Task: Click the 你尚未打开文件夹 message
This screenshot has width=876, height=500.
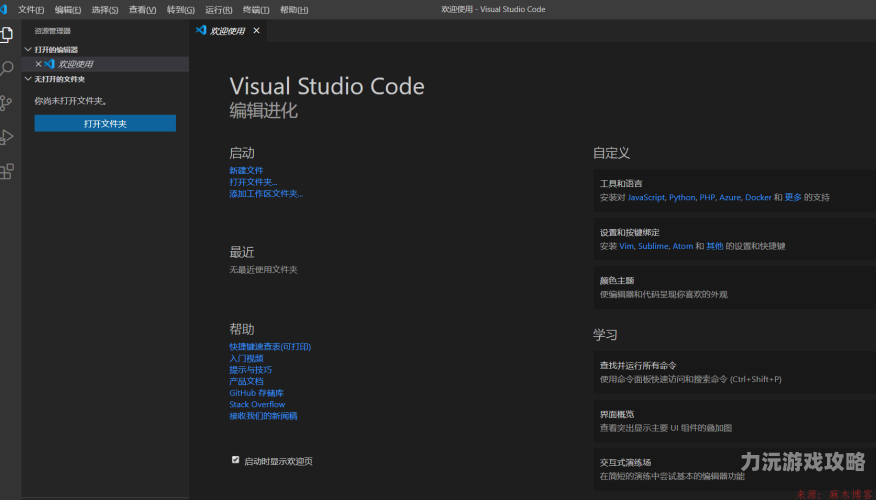Action: tap(70, 101)
